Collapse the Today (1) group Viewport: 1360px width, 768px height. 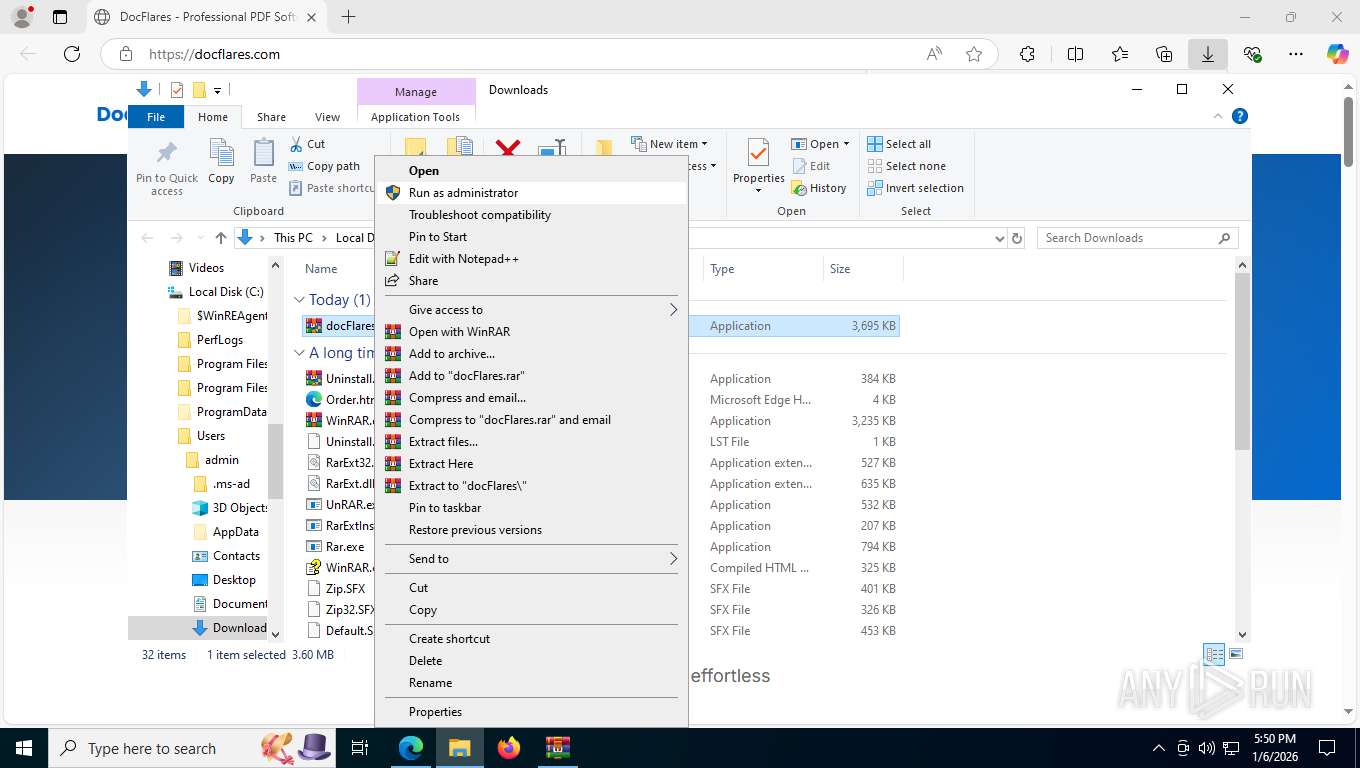pyautogui.click(x=299, y=300)
